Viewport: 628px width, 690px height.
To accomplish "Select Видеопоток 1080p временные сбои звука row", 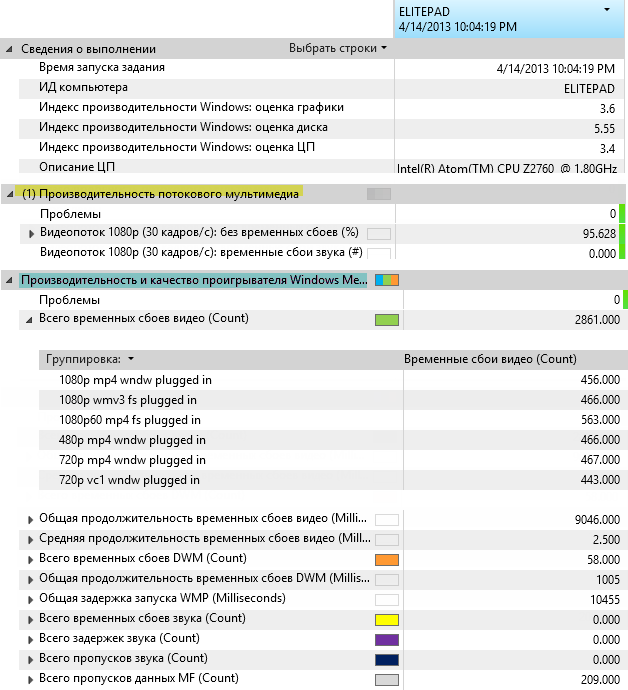I will pos(321,253).
